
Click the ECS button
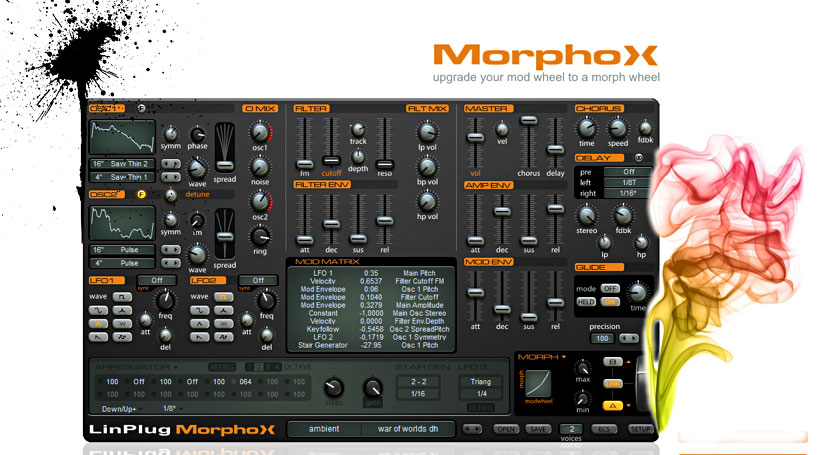coord(604,429)
